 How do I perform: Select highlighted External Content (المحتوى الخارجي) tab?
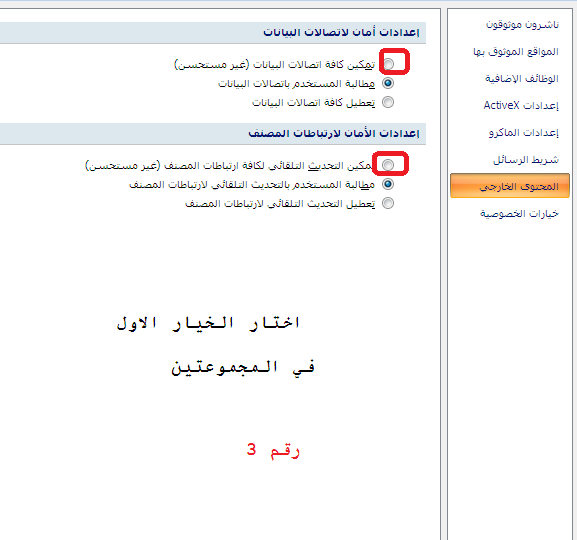[510, 186]
